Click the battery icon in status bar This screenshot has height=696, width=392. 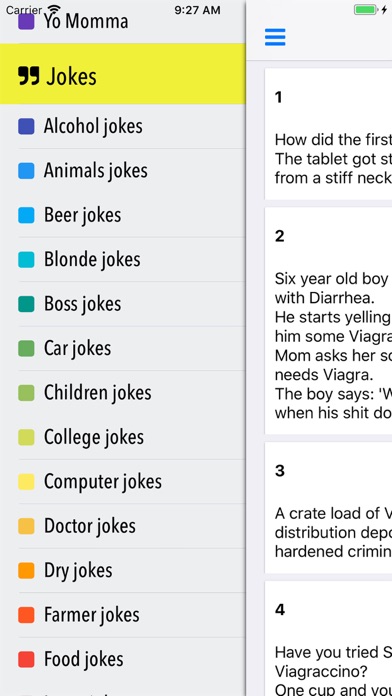tap(366, 10)
